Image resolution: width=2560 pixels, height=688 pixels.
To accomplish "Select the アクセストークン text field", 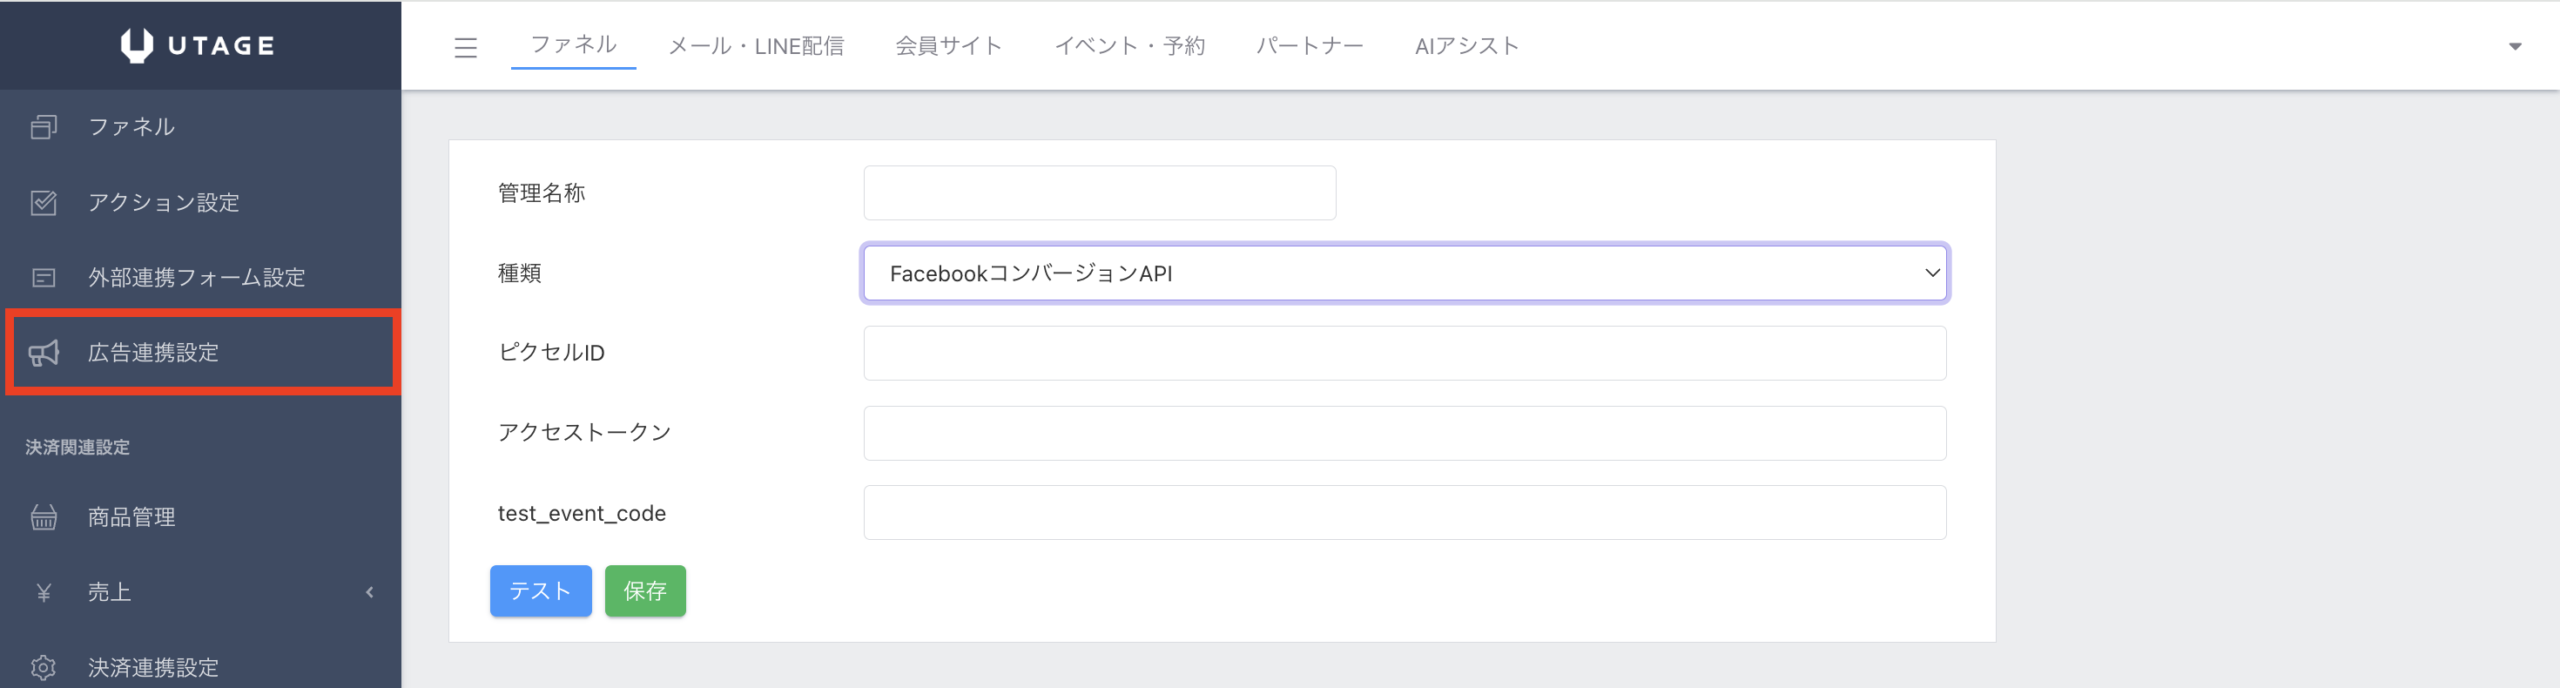I will [x=1404, y=433].
